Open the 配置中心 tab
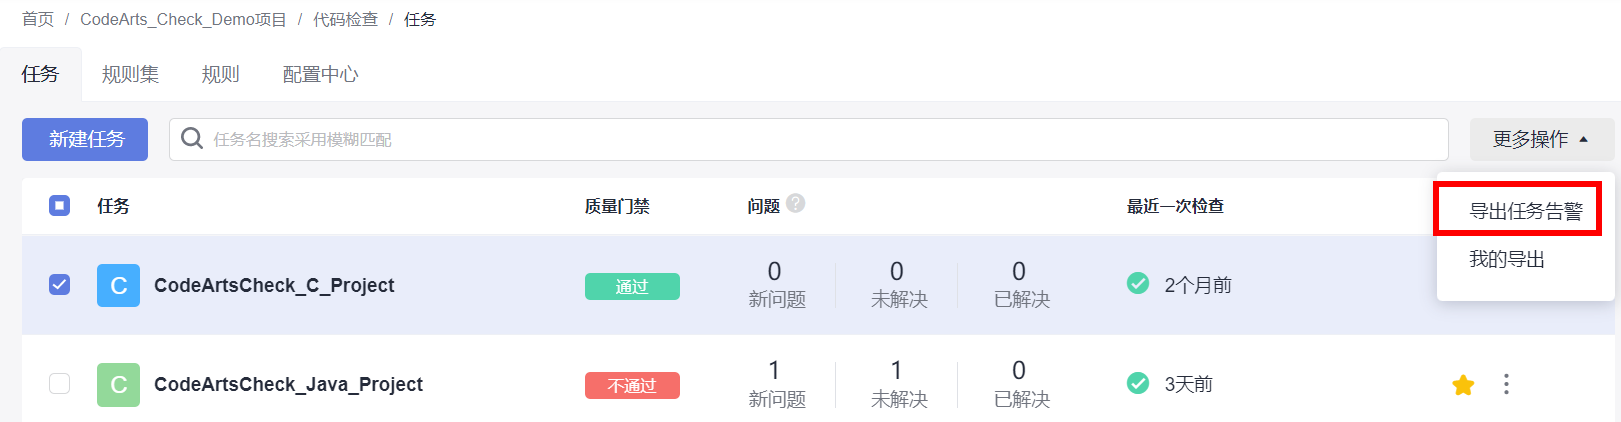The height and width of the screenshot is (422, 1621). click(320, 75)
